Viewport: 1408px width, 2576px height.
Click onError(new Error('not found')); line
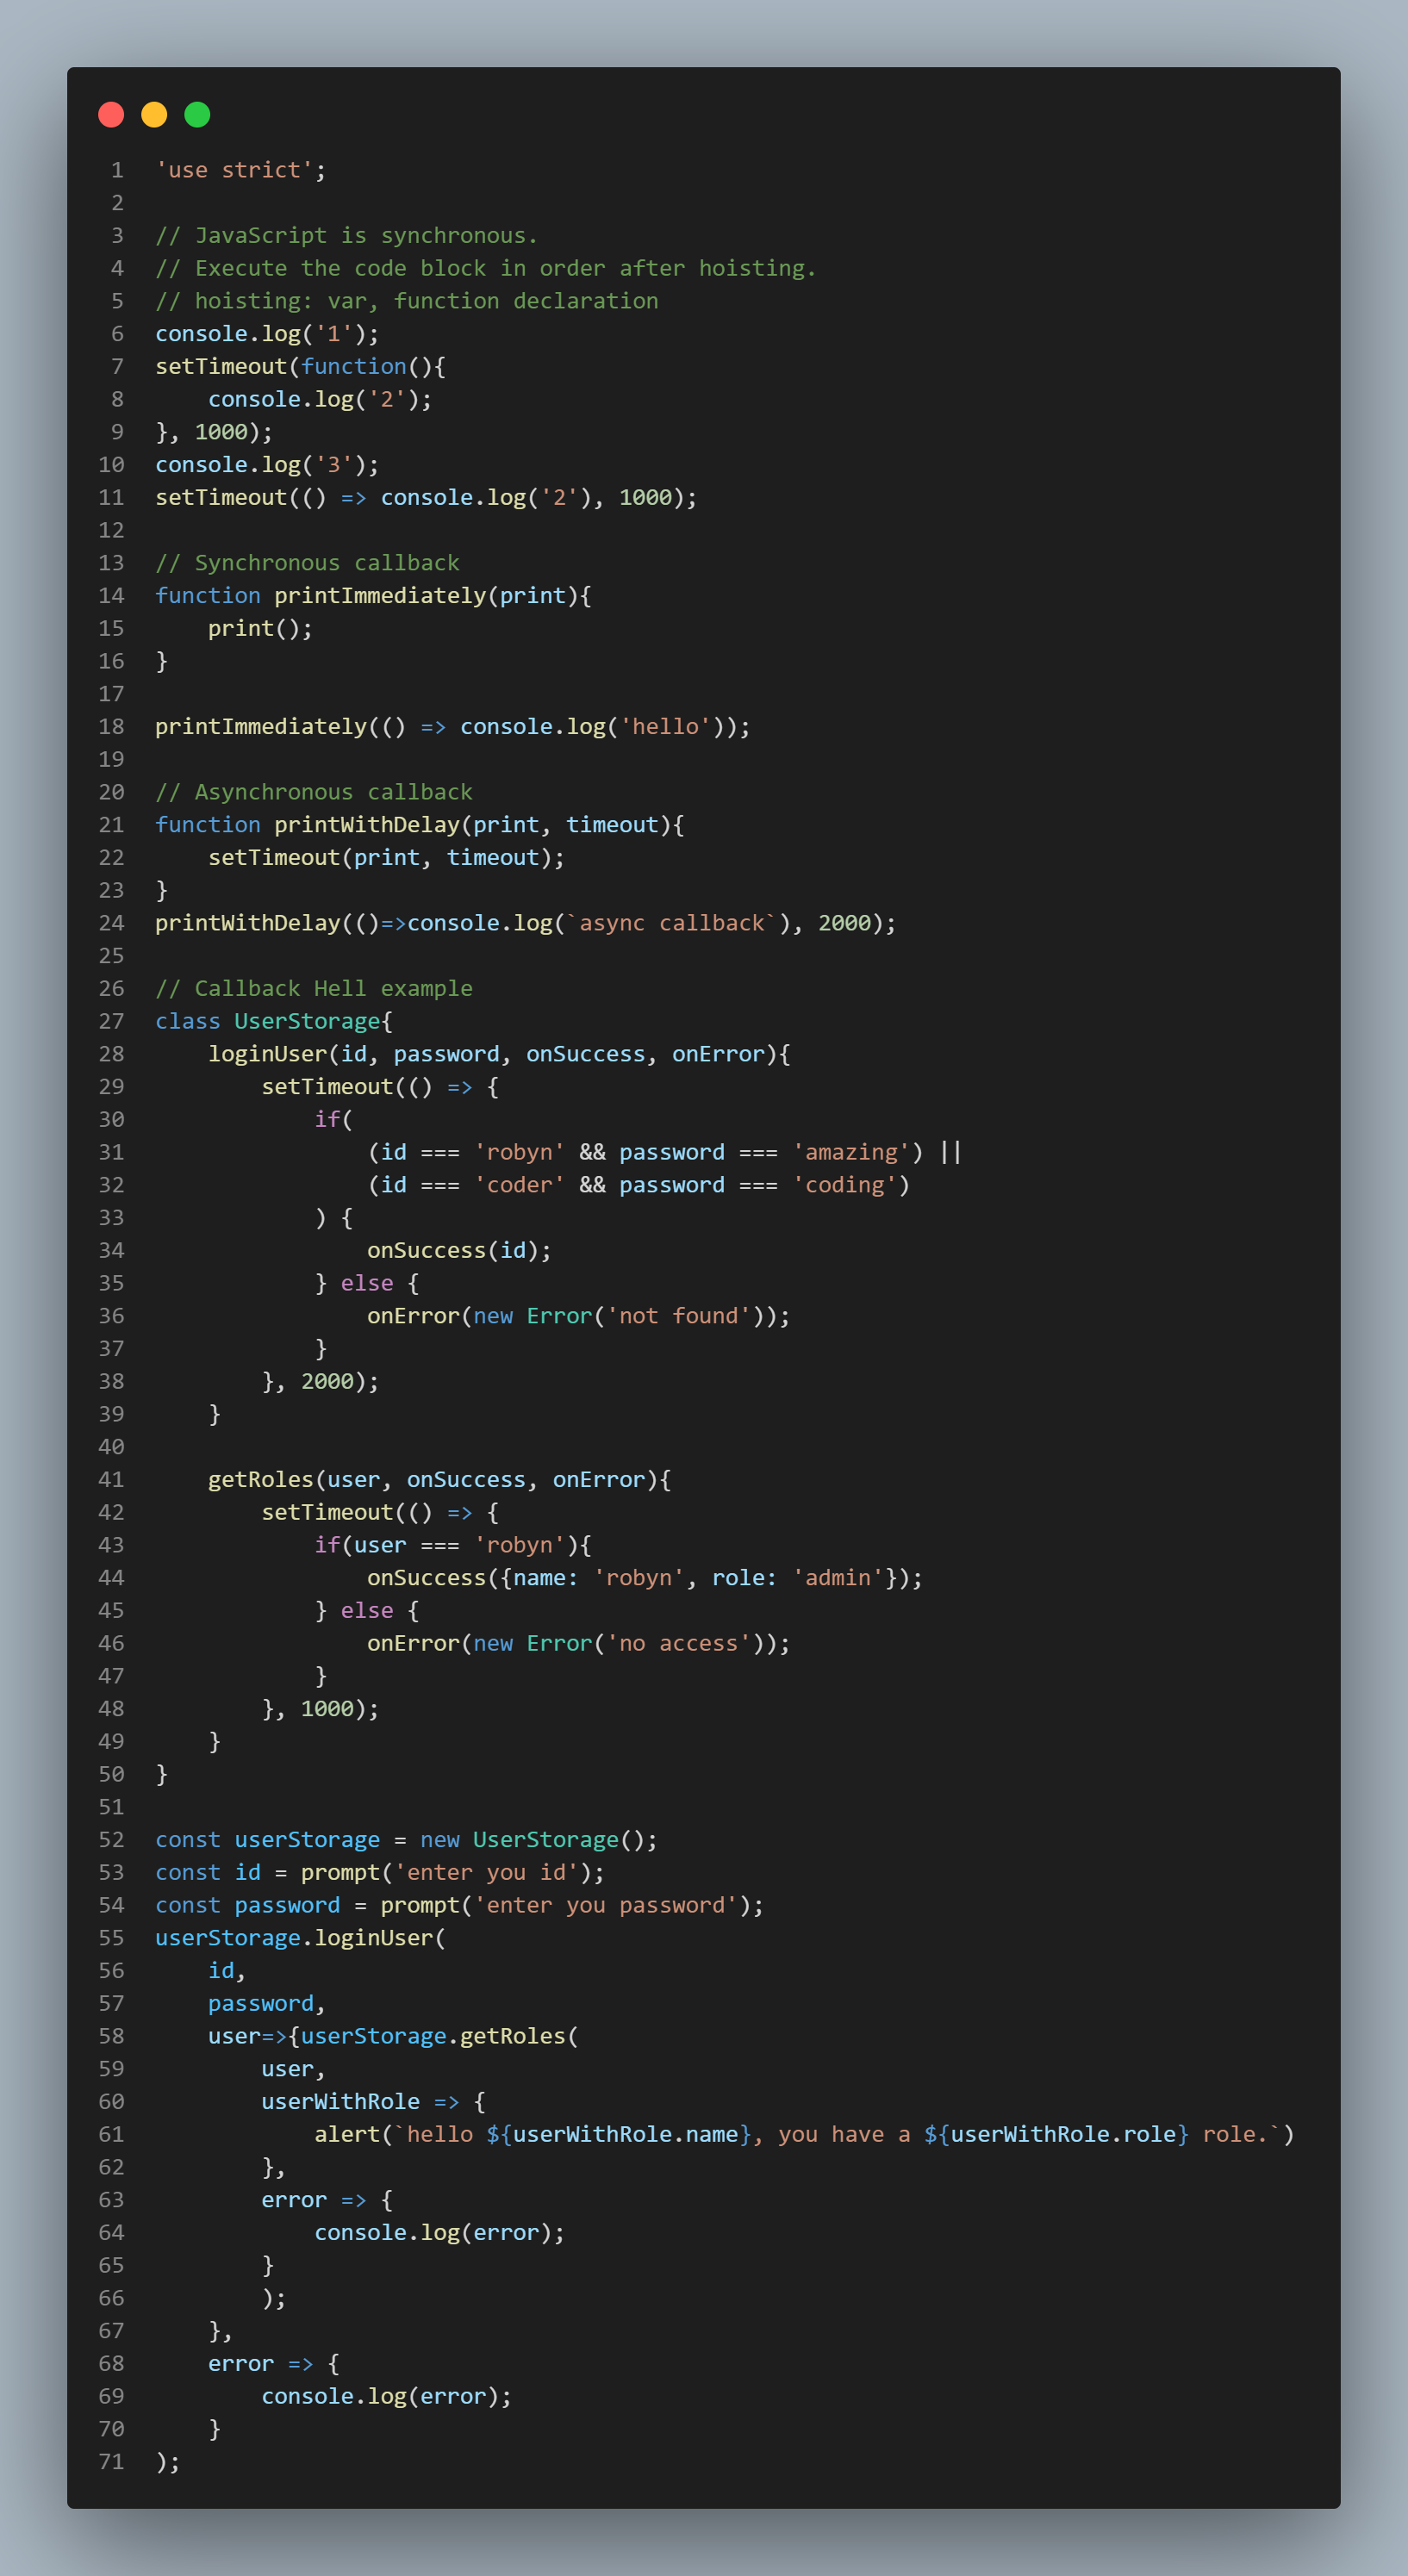tap(578, 1316)
